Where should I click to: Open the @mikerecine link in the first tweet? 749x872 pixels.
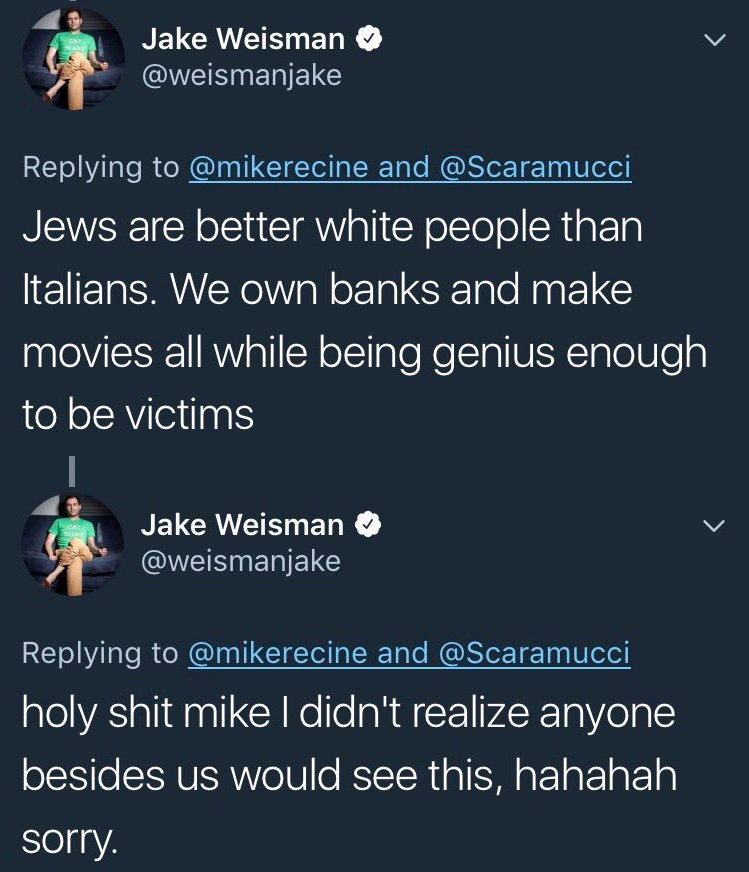(x=279, y=167)
